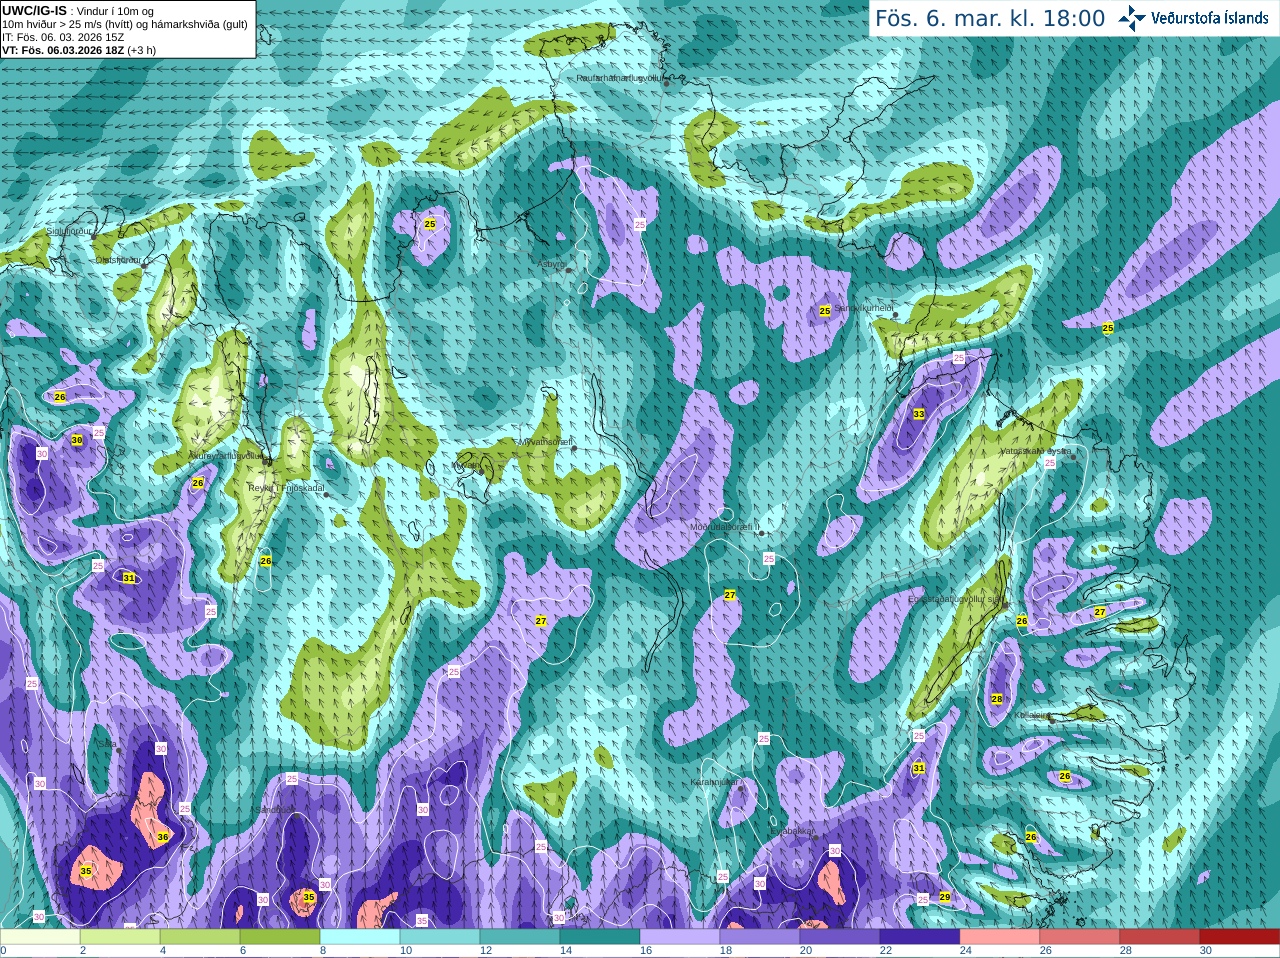The width and height of the screenshot is (1280, 958).
Task: Pick the 2–4 m/s legend color
Action: tap(120, 937)
